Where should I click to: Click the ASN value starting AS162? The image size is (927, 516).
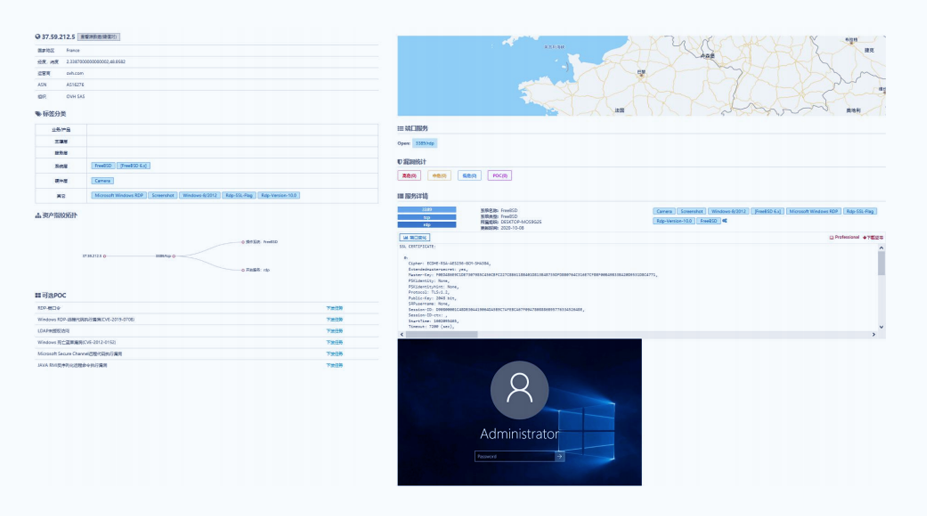pyautogui.click(x=75, y=85)
